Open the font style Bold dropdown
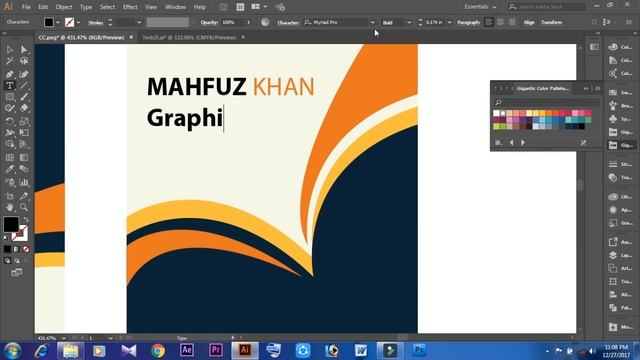This screenshot has width=640, height=360. pyautogui.click(x=409, y=22)
